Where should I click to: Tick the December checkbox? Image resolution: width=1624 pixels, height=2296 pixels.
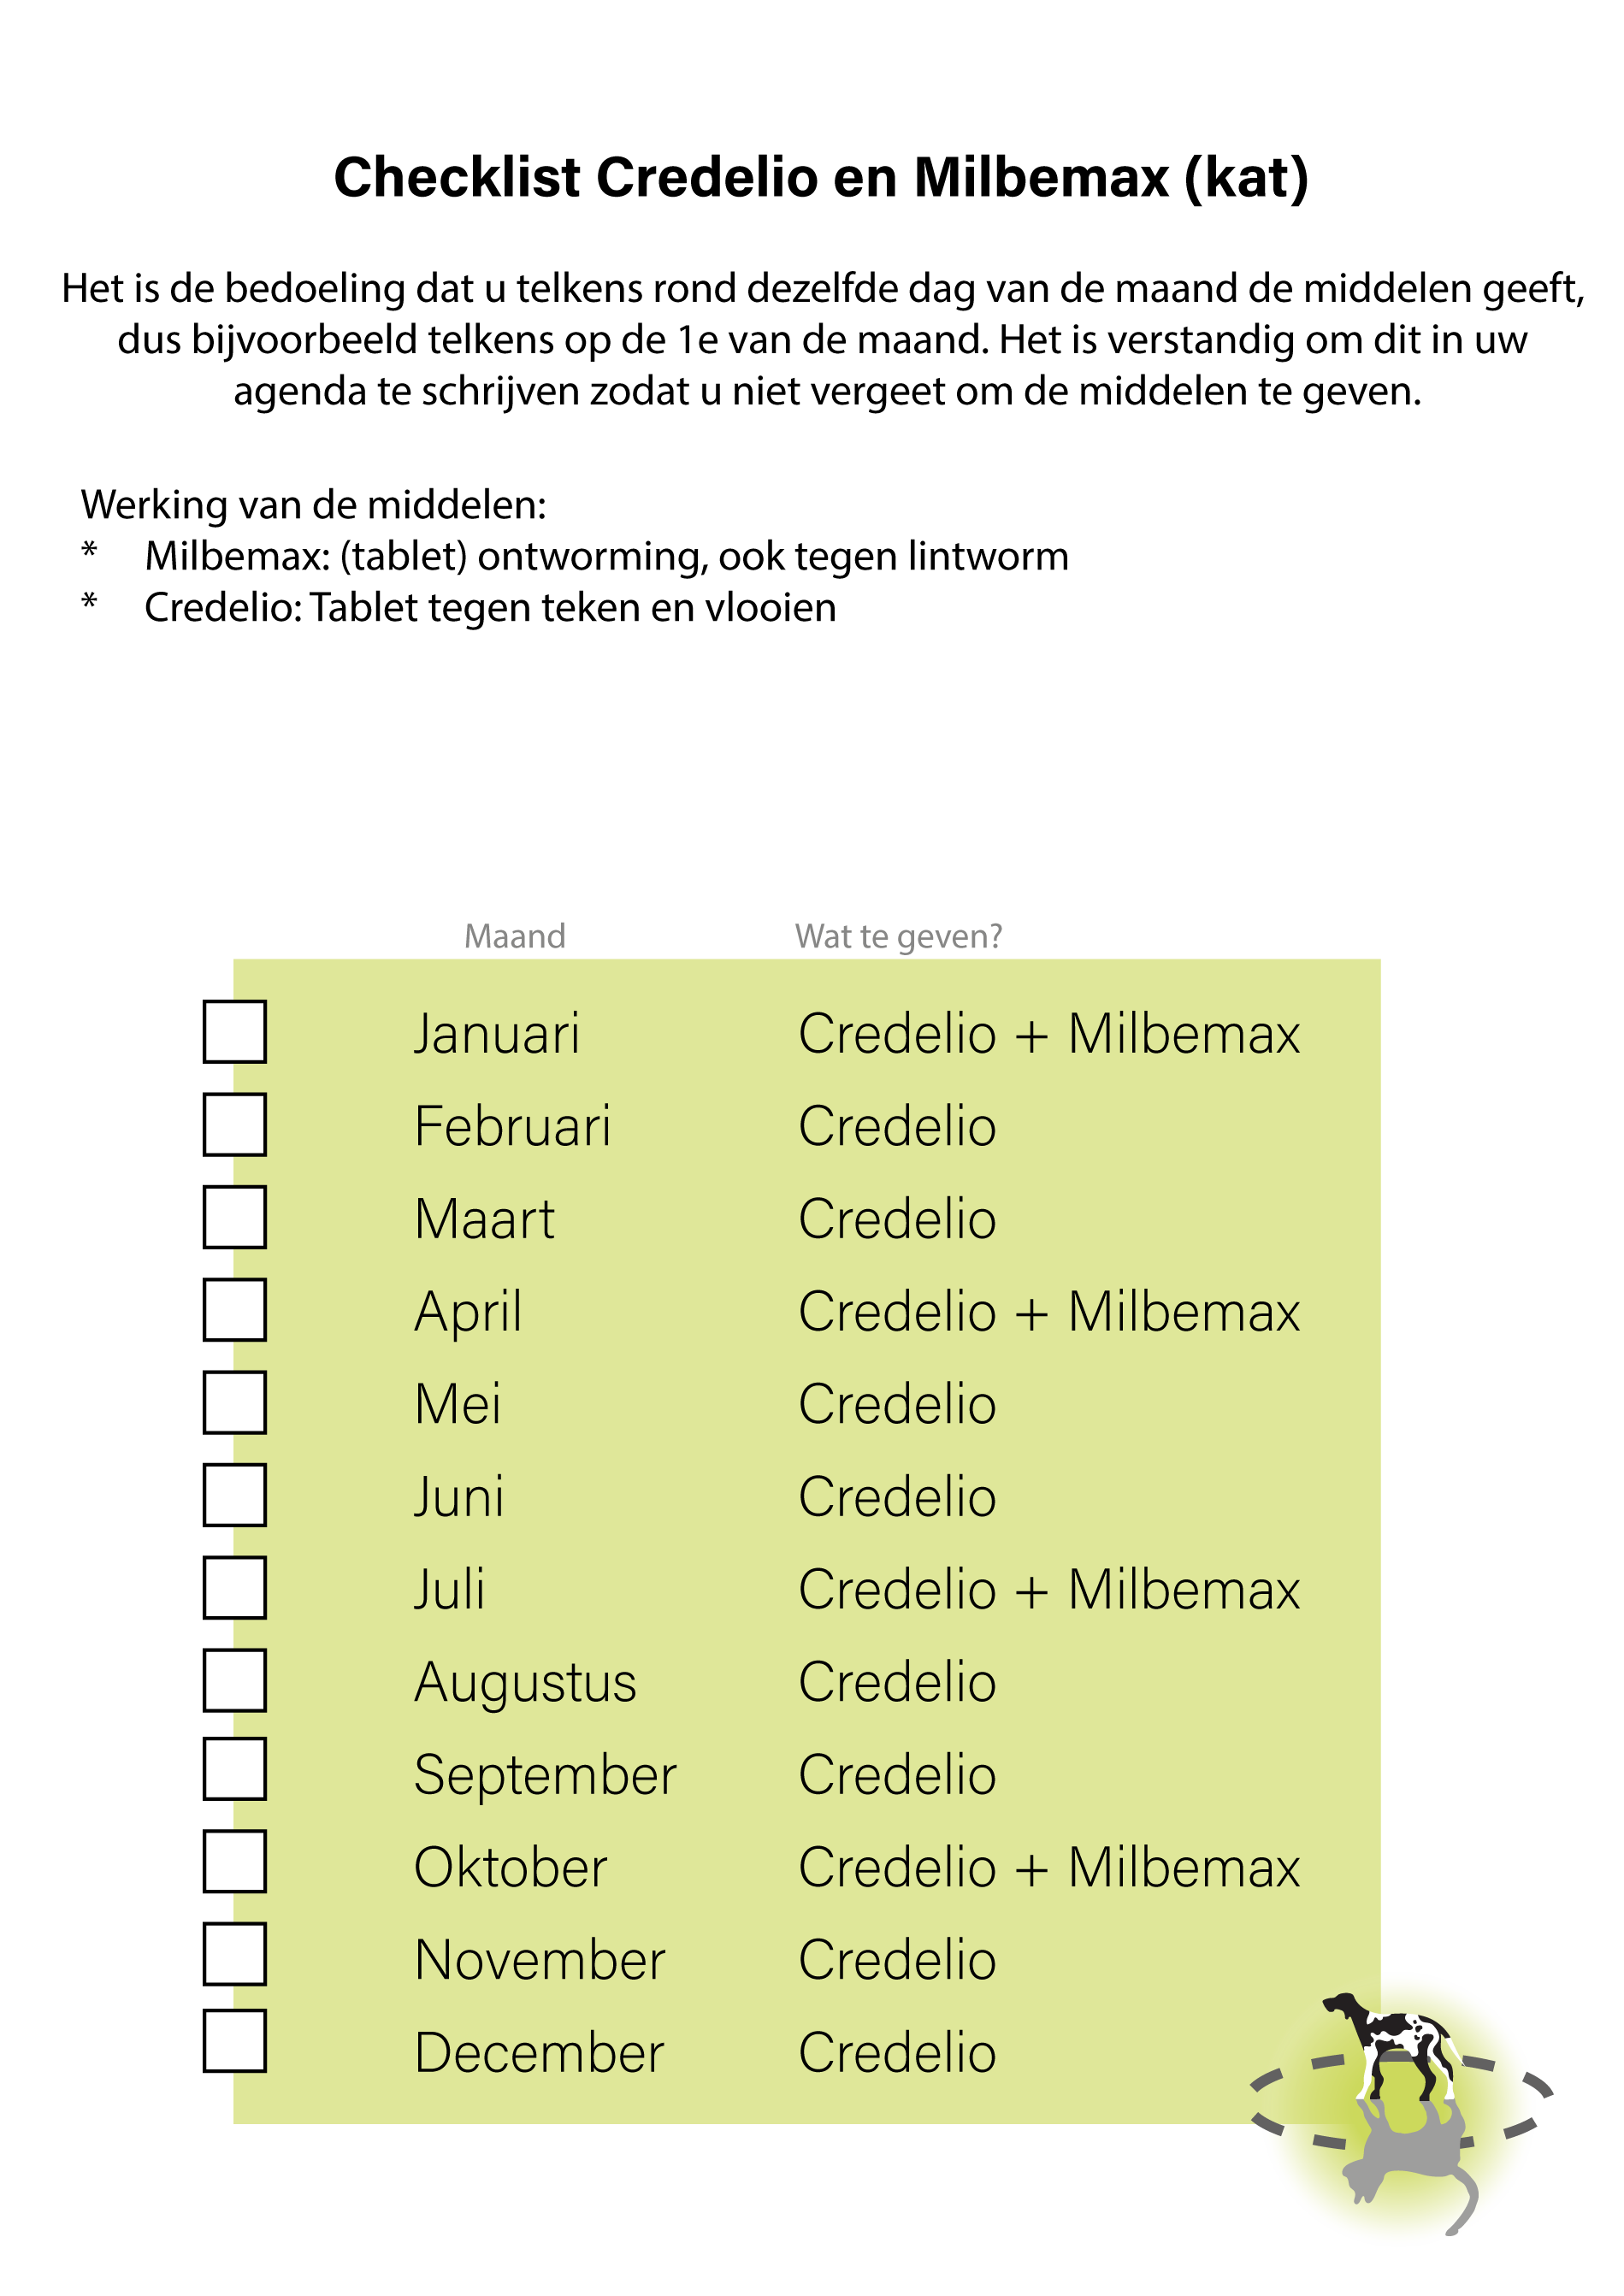235,2040
